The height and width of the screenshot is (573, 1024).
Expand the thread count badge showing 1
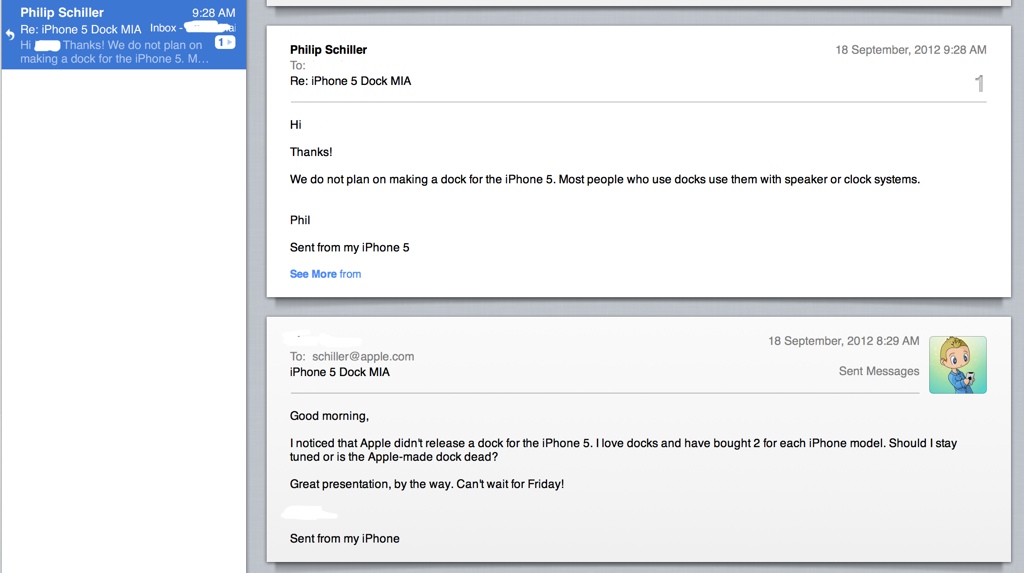(225, 43)
